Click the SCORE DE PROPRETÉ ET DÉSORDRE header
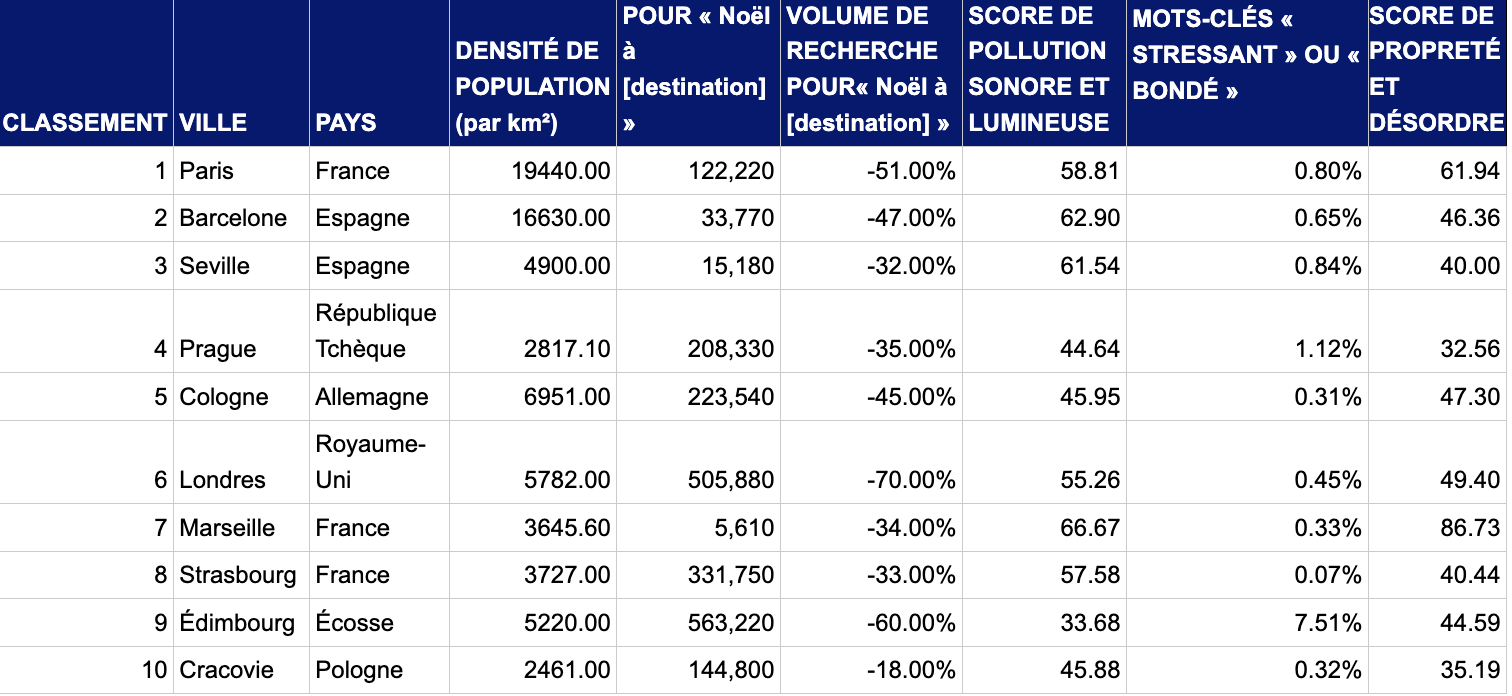This screenshot has width=1512, height=696. [1436, 70]
